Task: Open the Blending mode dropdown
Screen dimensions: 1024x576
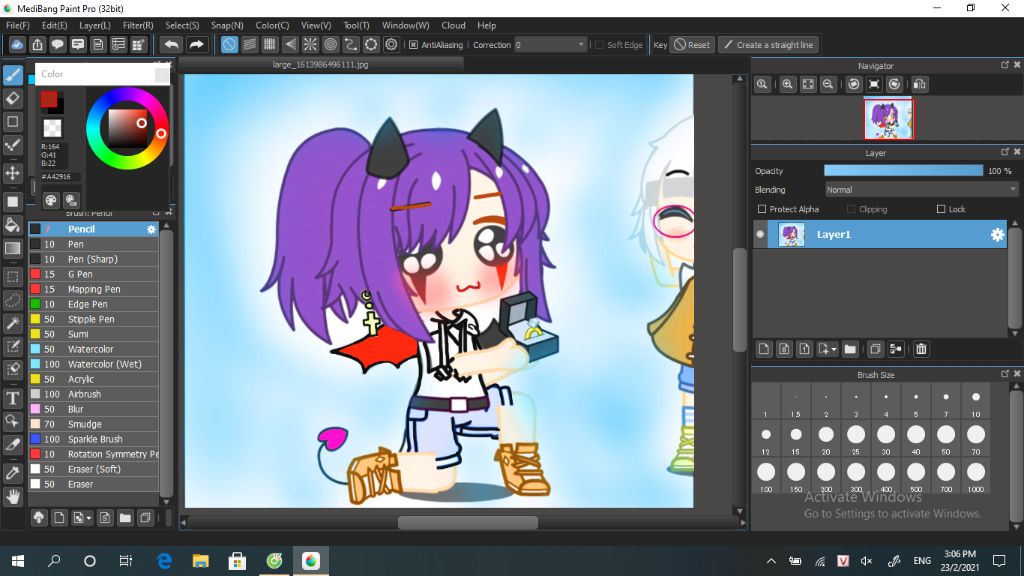Action: click(x=921, y=190)
